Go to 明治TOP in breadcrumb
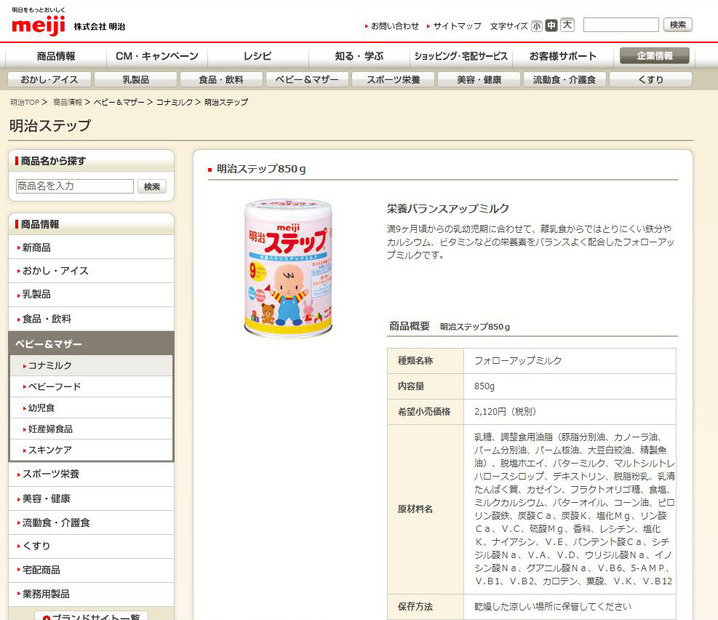The height and width of the screenshot is (620, 718). [x=25, y=102]
